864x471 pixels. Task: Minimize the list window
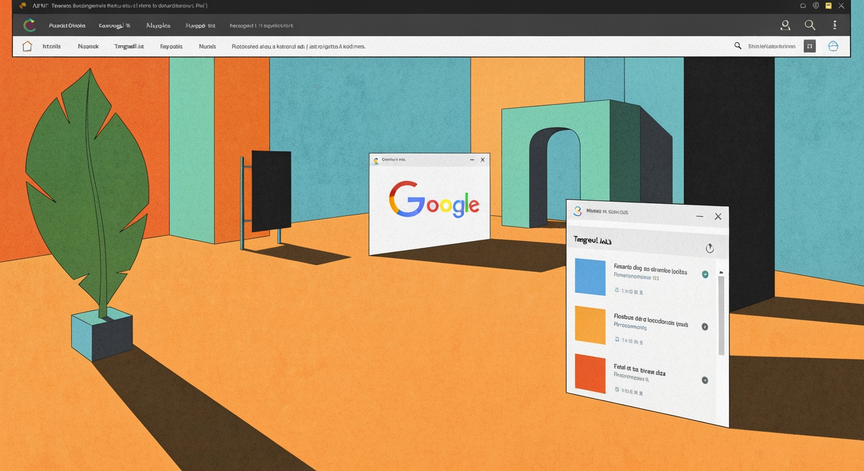699,216
